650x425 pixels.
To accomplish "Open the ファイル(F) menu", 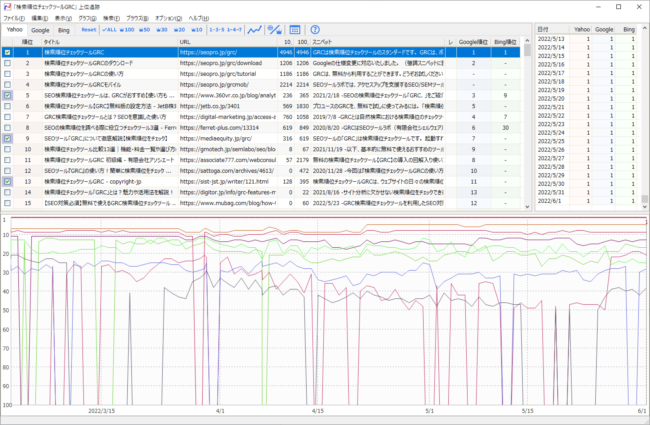I will pyautogui.click(x=15, y=18).
